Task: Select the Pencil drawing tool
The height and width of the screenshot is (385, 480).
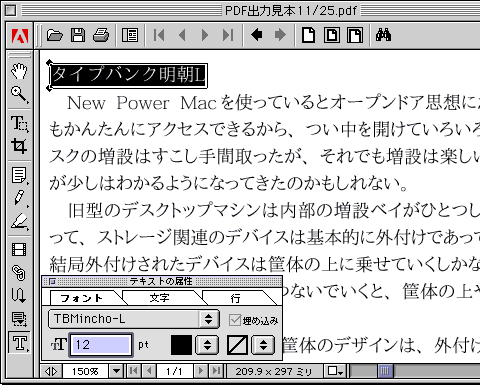Action: [x=19, y=198]
